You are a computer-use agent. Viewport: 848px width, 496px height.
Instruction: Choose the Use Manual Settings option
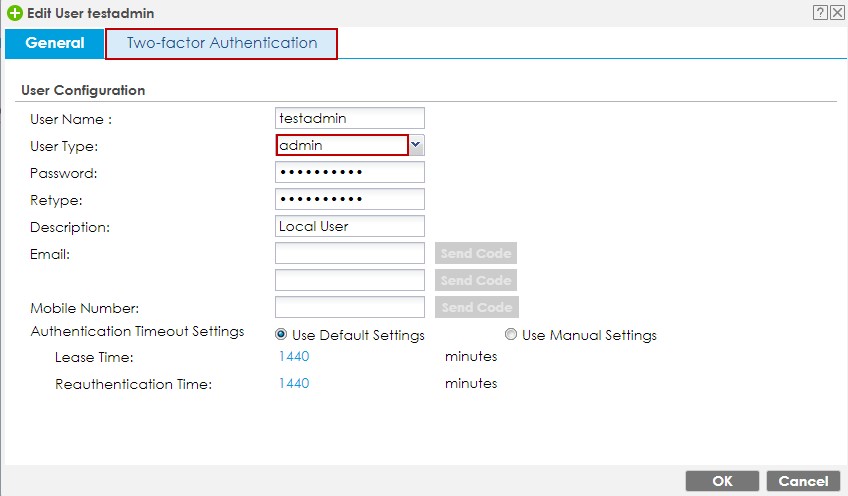(511, 335)
